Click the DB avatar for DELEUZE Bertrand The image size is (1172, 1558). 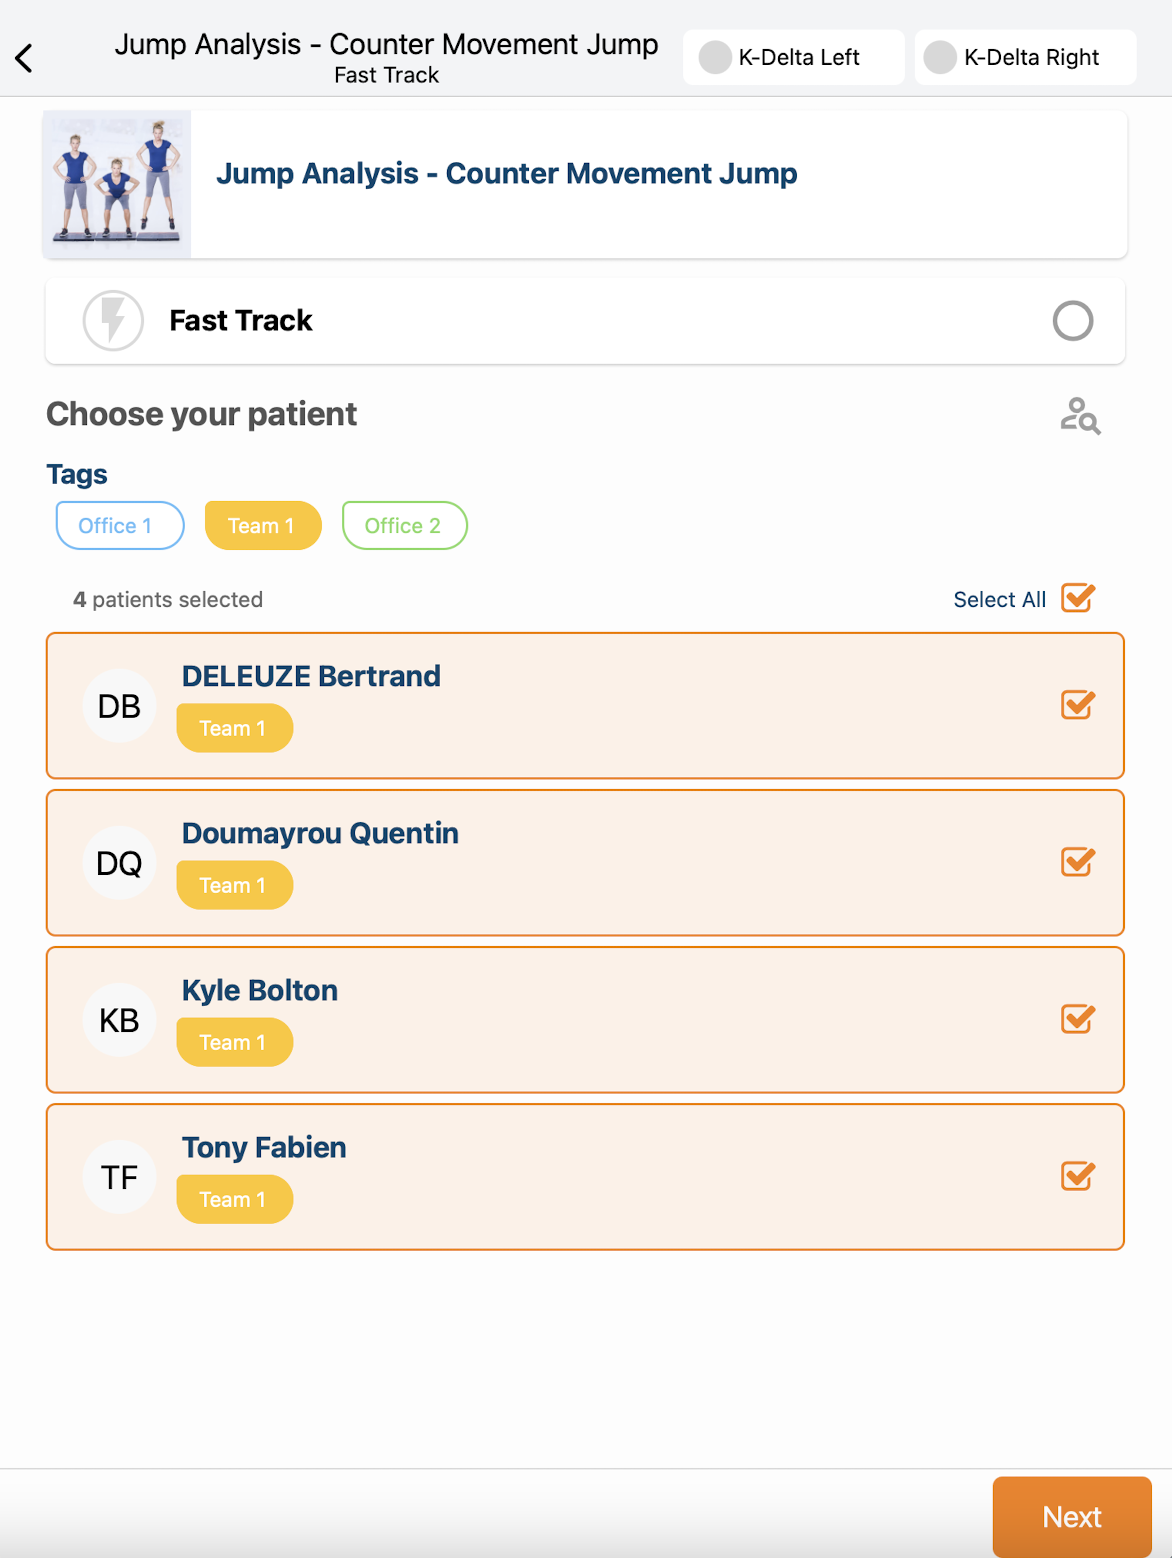click(x=119, y=706)
